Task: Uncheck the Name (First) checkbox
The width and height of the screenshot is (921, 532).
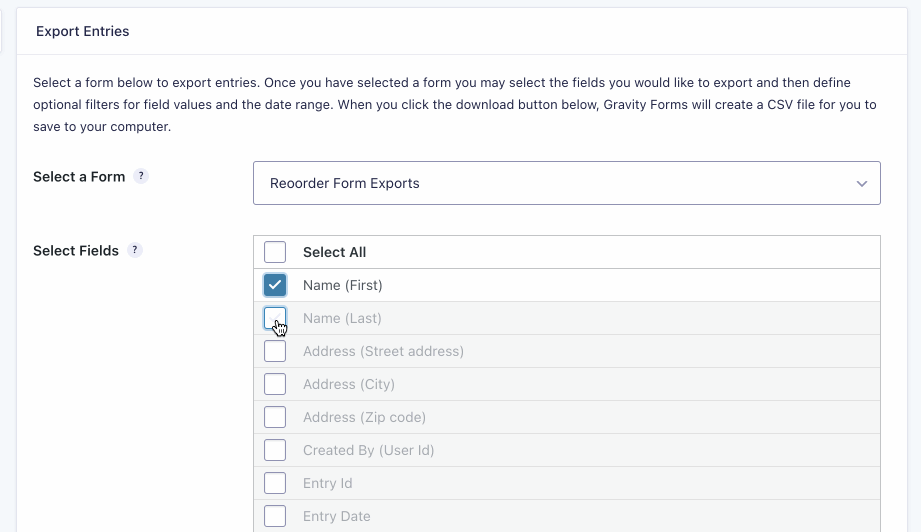Action: coord(275,286)
